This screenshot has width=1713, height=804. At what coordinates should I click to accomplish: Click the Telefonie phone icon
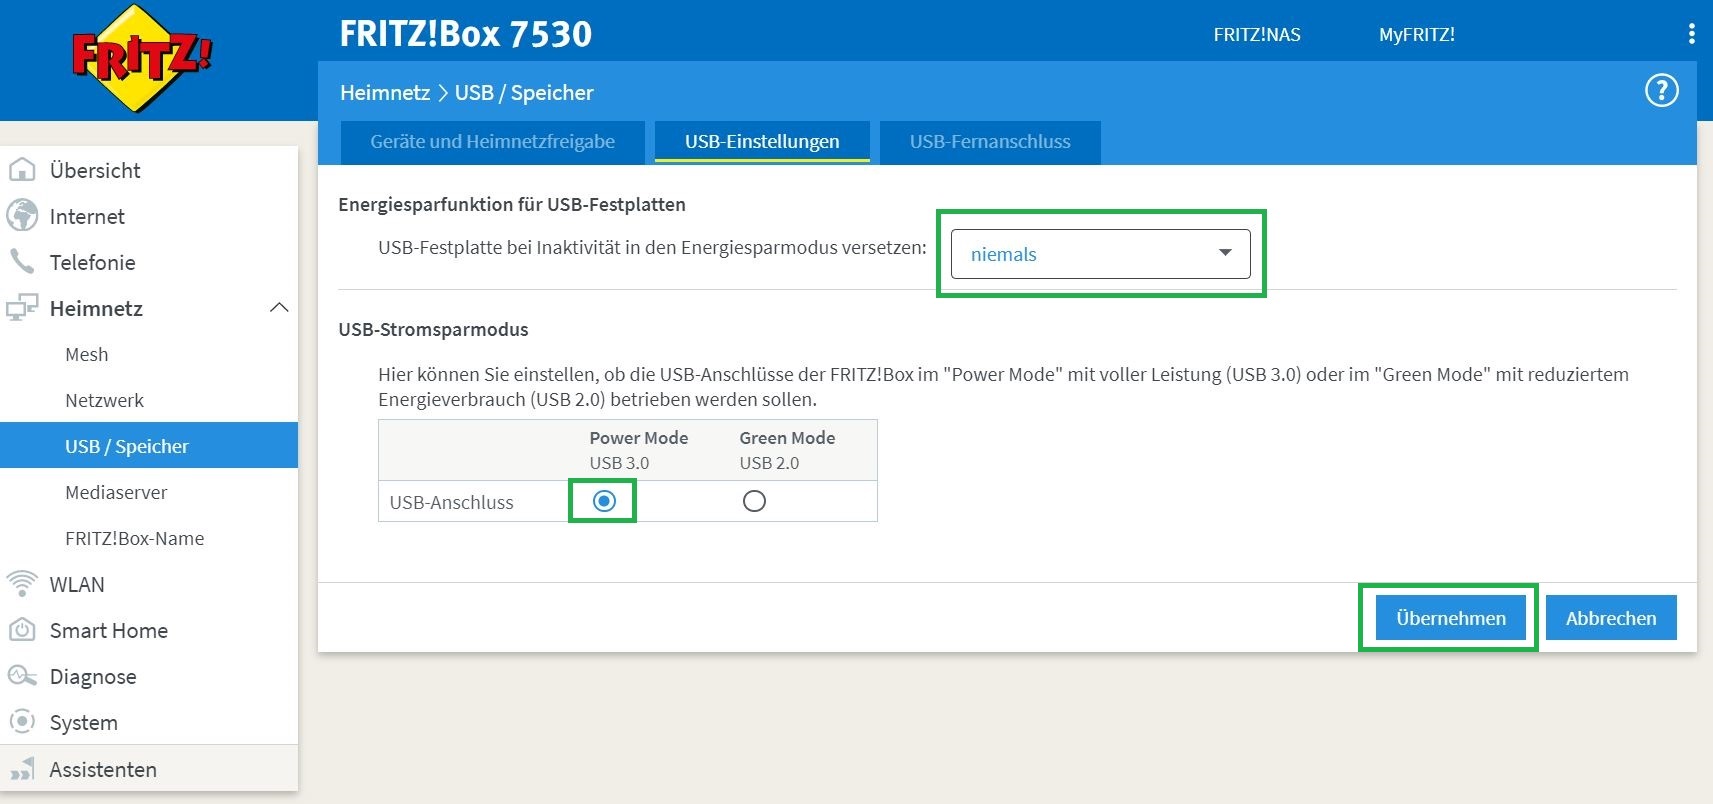coord(21,262)
